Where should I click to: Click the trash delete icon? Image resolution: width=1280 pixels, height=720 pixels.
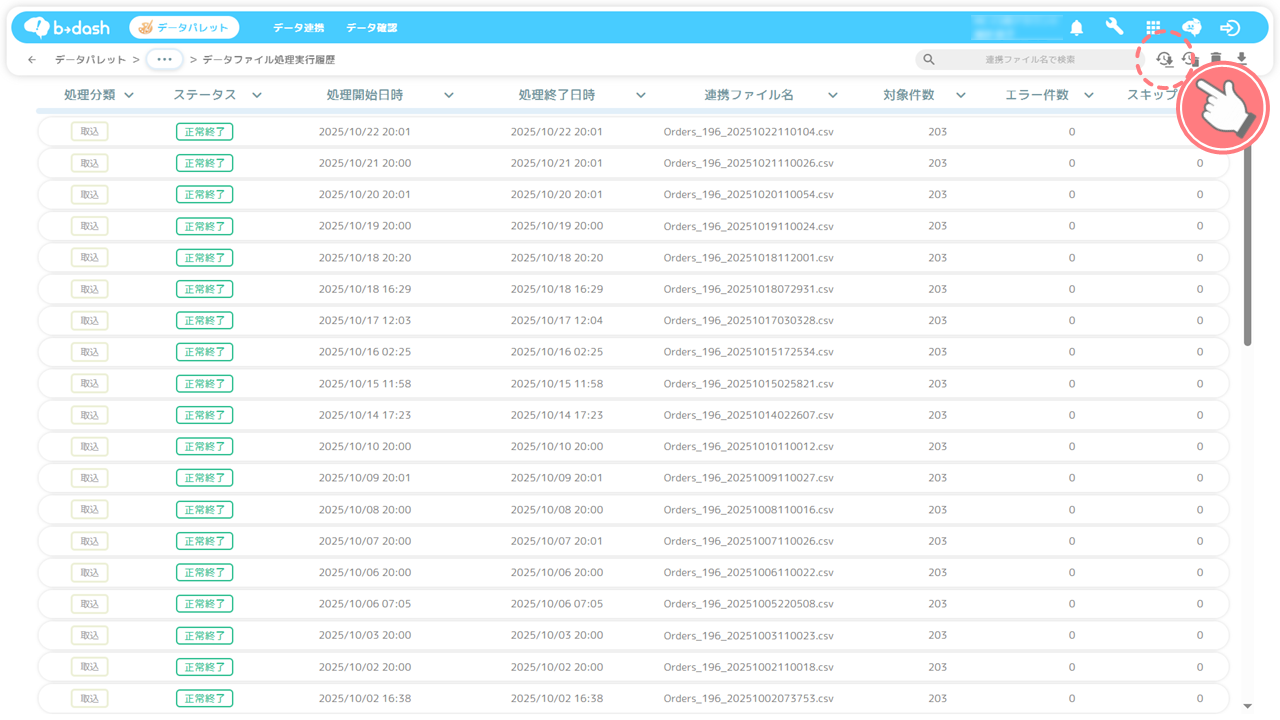click(1216, 59)
